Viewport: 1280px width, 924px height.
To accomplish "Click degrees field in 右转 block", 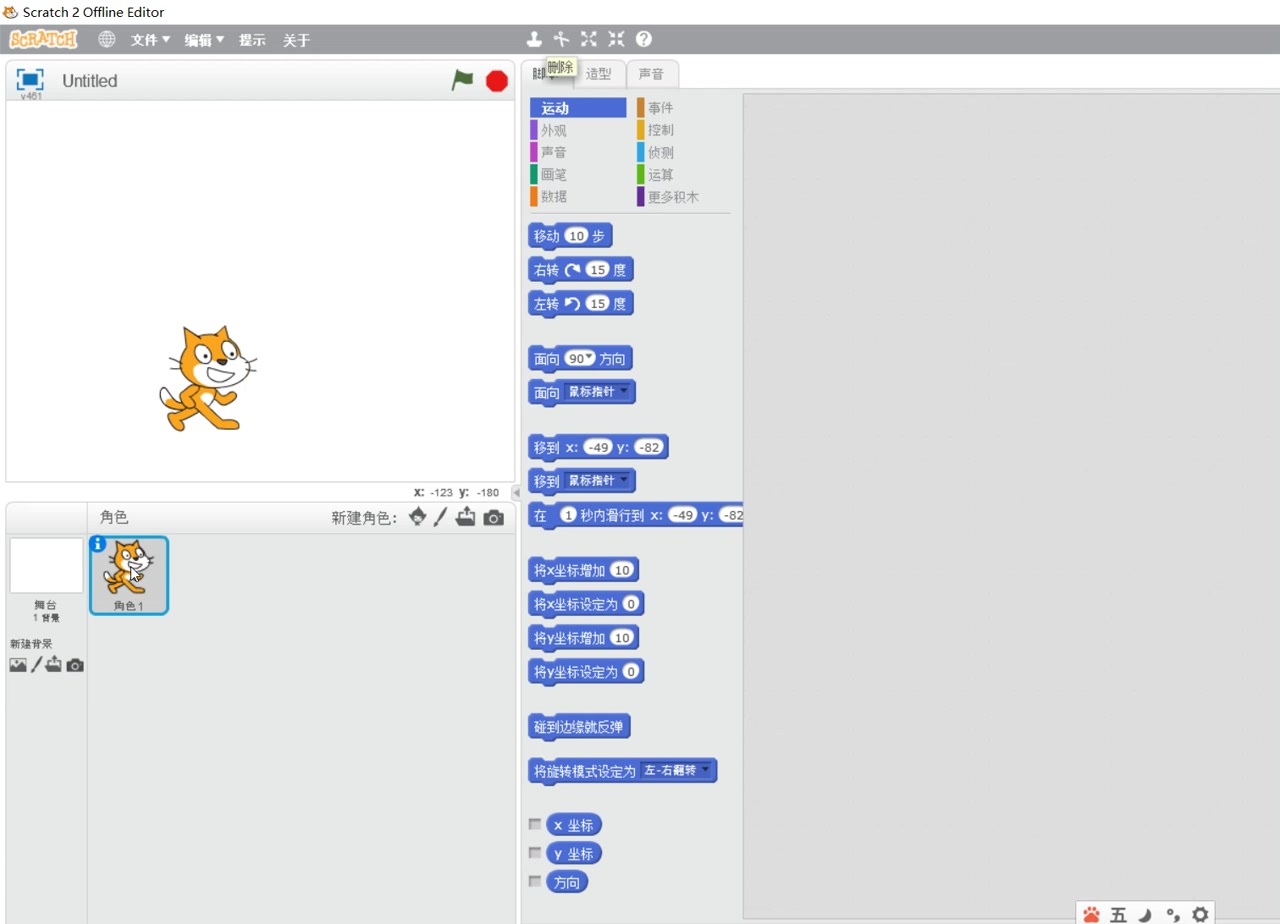I will pyautogui.click(x=598, y=270).
